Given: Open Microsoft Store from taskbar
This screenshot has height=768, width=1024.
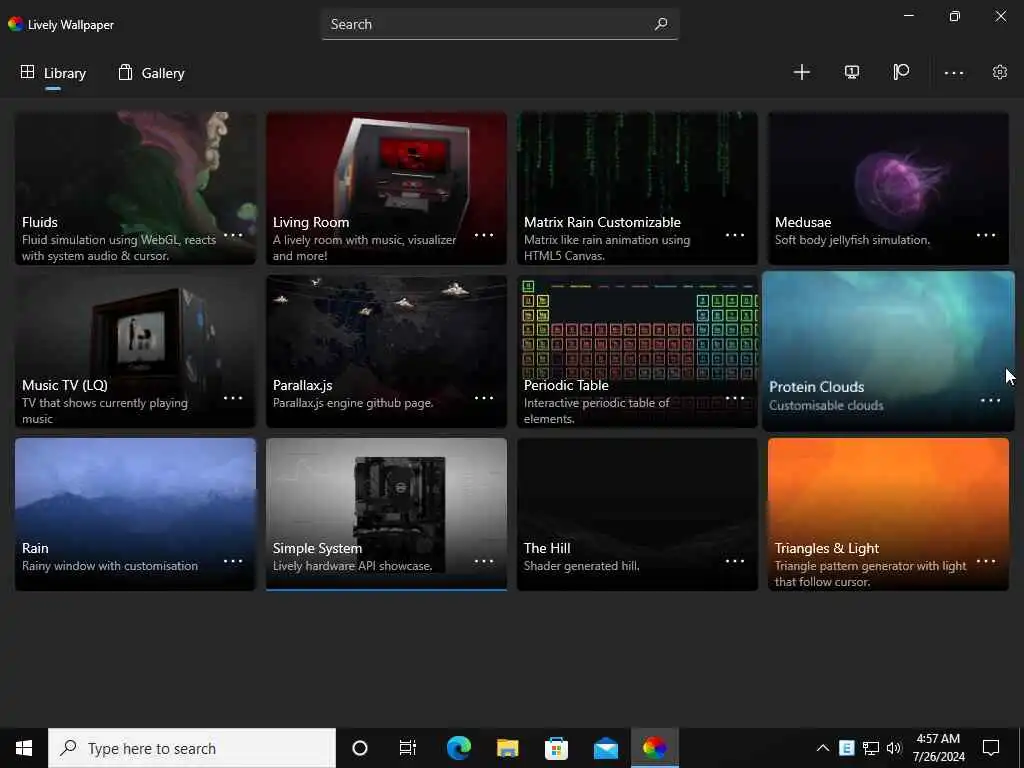Looking at the screenshot, I should [556, 748].
